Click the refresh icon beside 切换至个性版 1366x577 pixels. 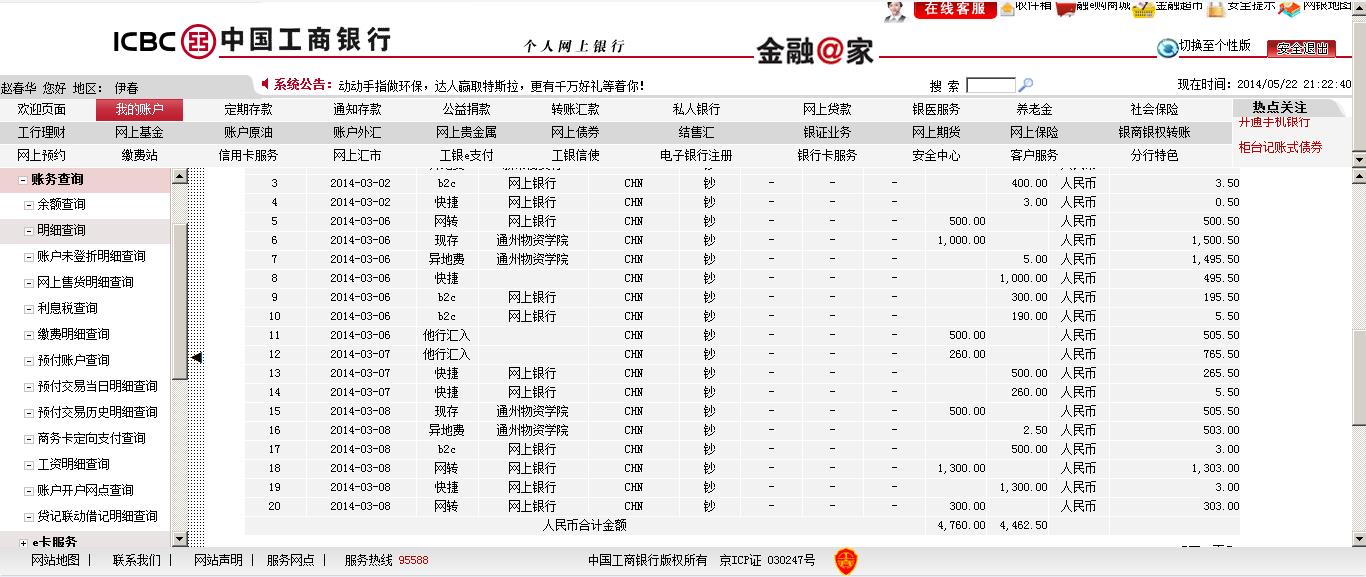pos(1167,47)
